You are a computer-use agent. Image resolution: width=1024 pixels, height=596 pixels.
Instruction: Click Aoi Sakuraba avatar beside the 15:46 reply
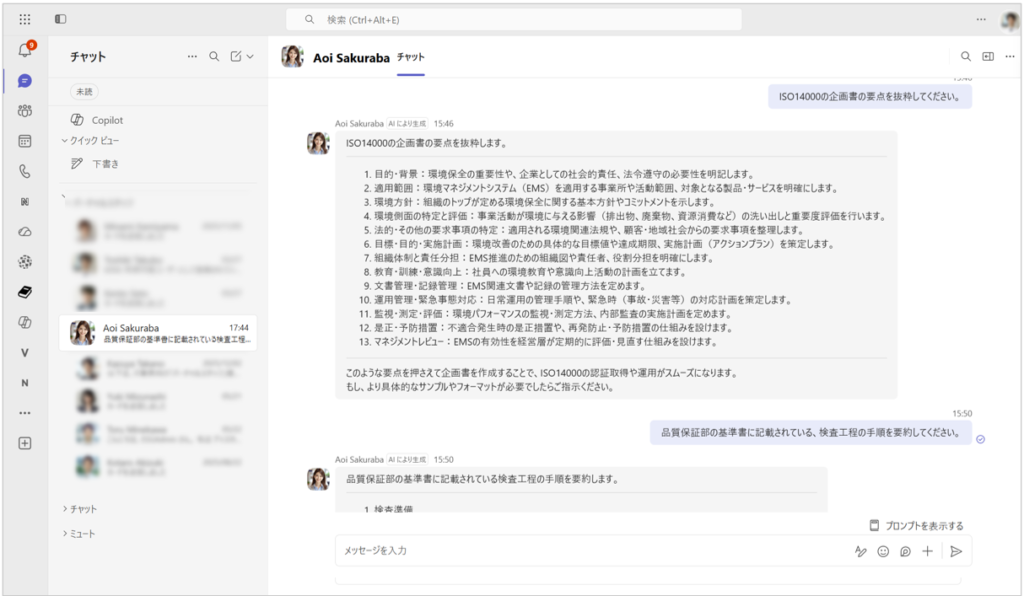[x=319, y=143]
